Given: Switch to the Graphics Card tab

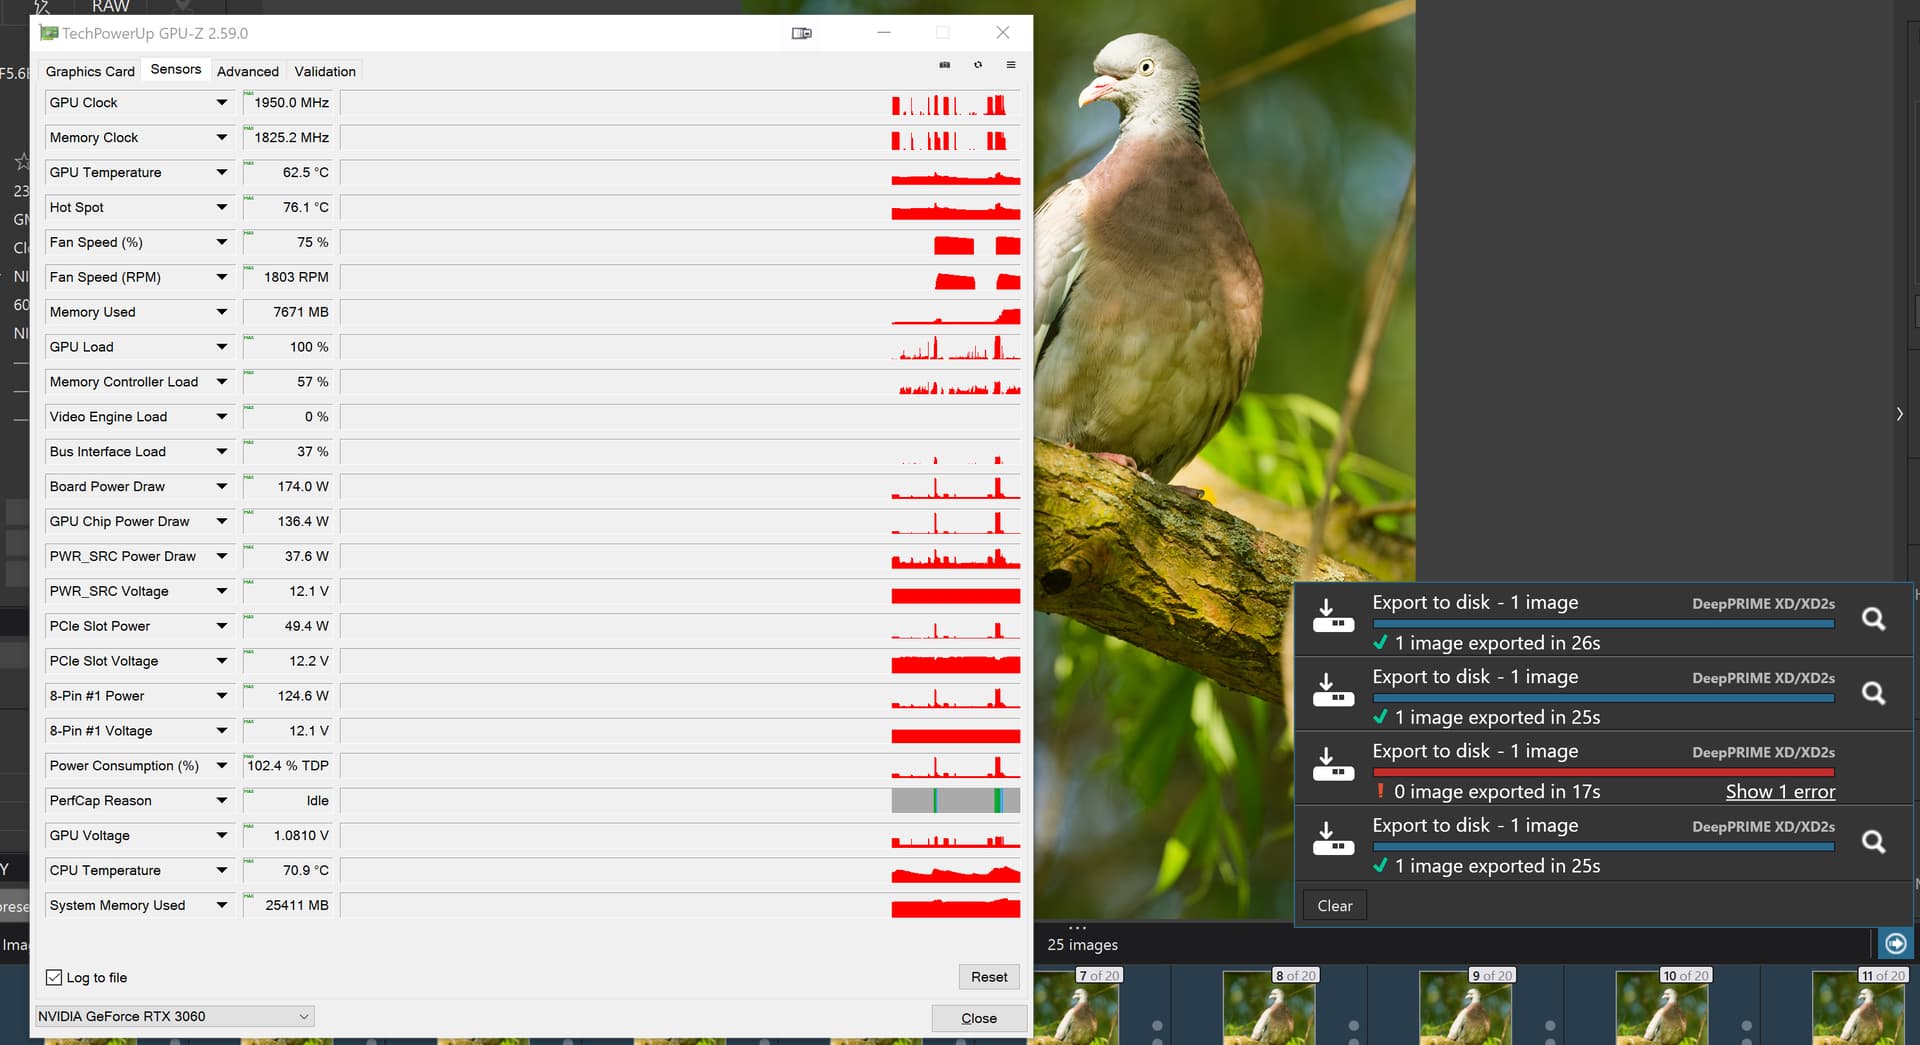Looking at the screenshot, I should tap(90, 71).
